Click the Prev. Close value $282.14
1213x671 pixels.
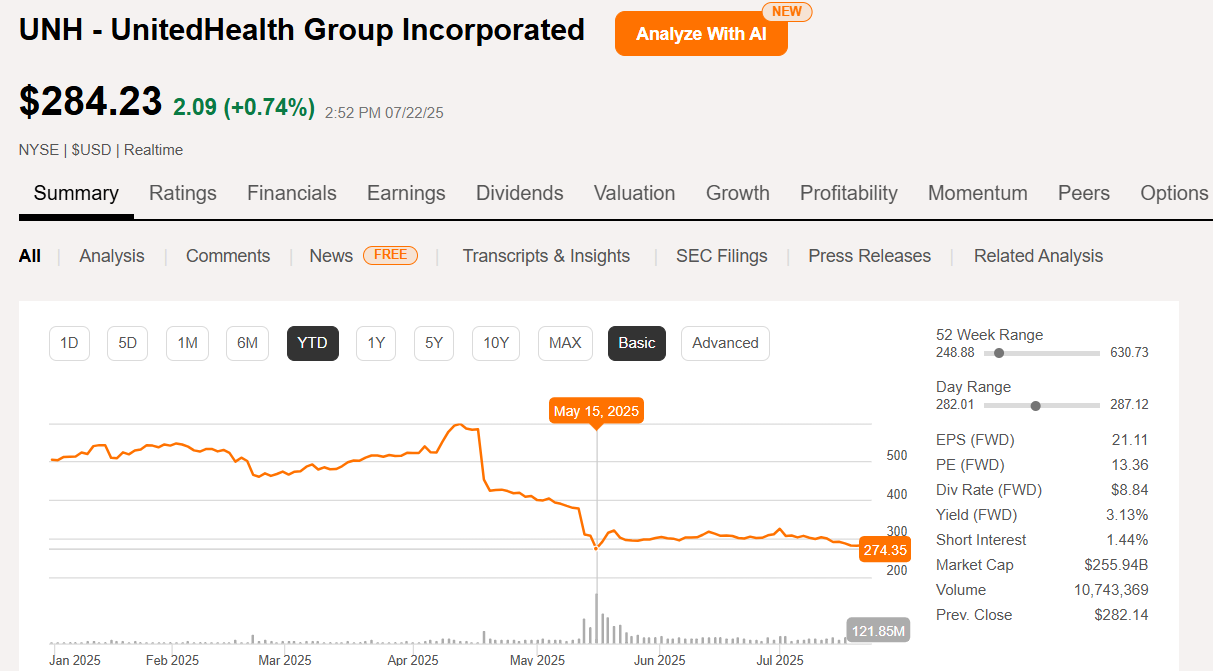coord(1122,615)
